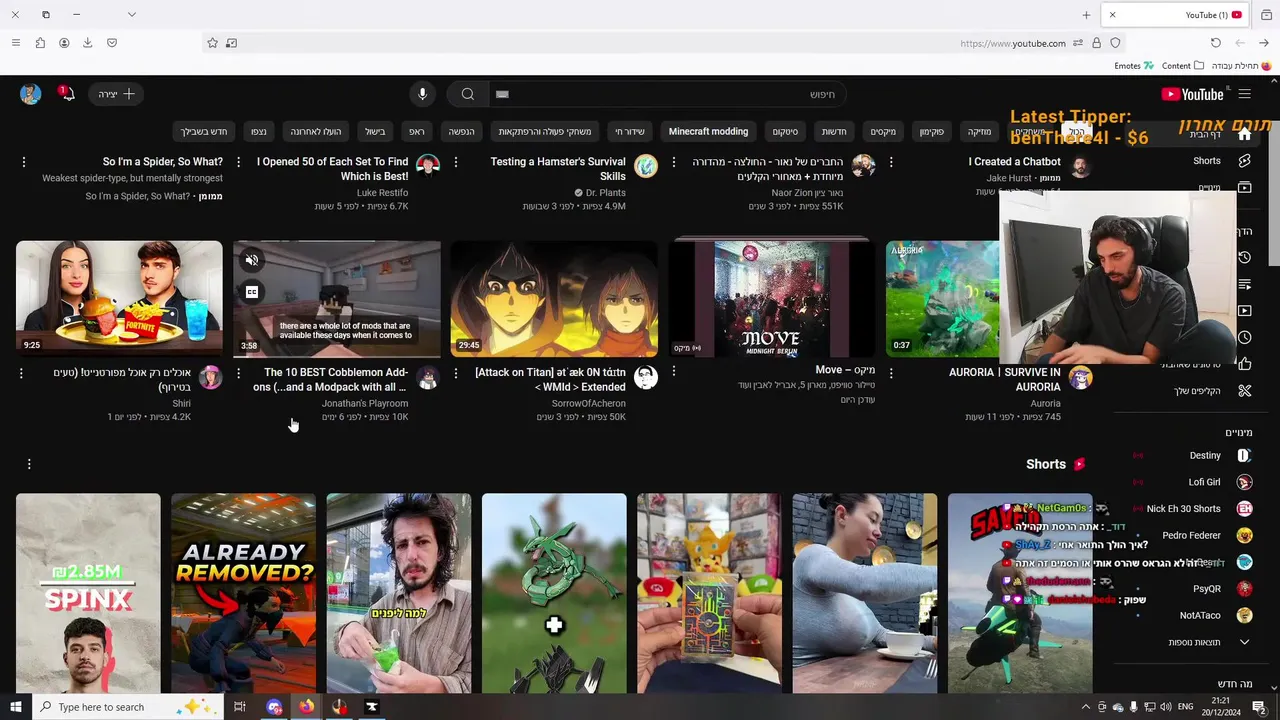Select the חדש בשבילך filter chip
Screen dimensions: 1280x720
[x=204, y=131]
